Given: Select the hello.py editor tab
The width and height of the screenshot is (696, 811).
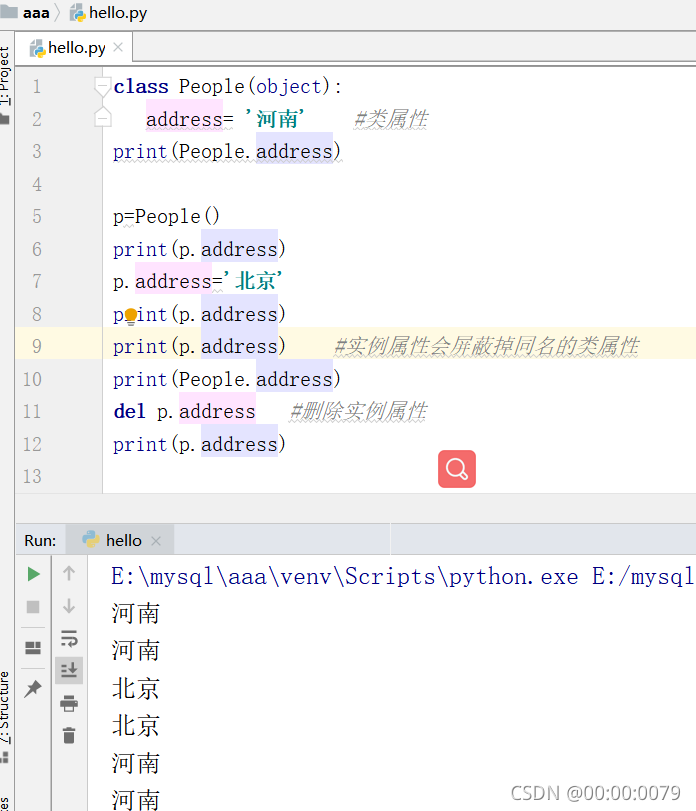Looking at the screenshot, I should 74,48.
